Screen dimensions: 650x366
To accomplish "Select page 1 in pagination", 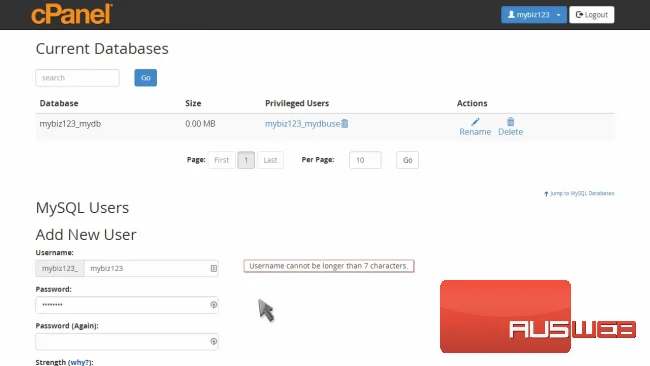I will [x=246, y=160].
